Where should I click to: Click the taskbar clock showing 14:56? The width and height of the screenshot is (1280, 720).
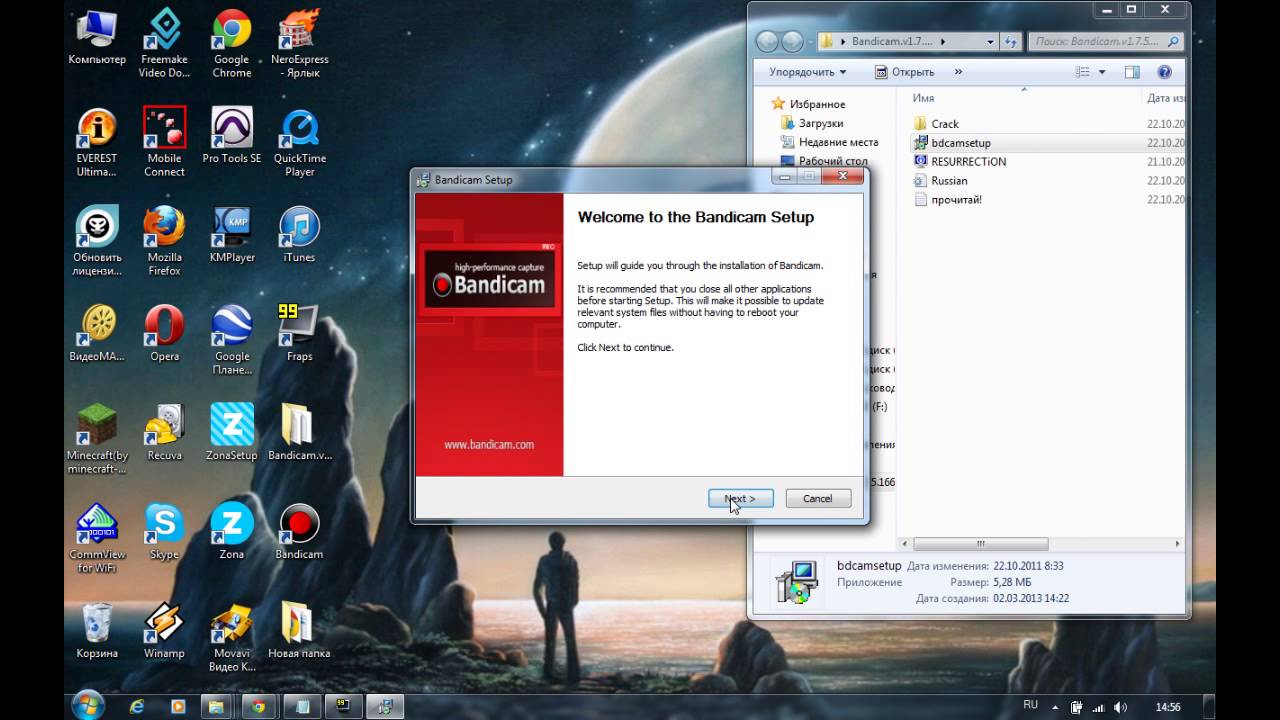tap(1167, 707)
